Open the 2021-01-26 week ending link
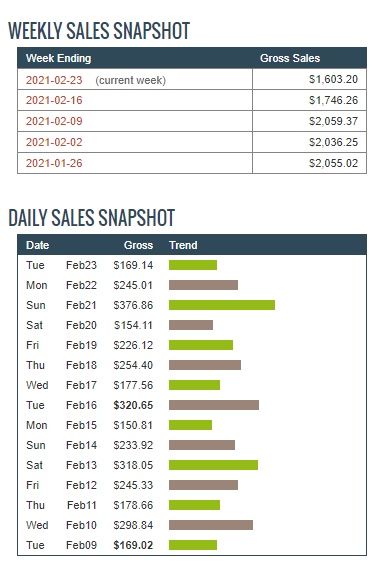This screenshot has height=575, width=384. 54,163
